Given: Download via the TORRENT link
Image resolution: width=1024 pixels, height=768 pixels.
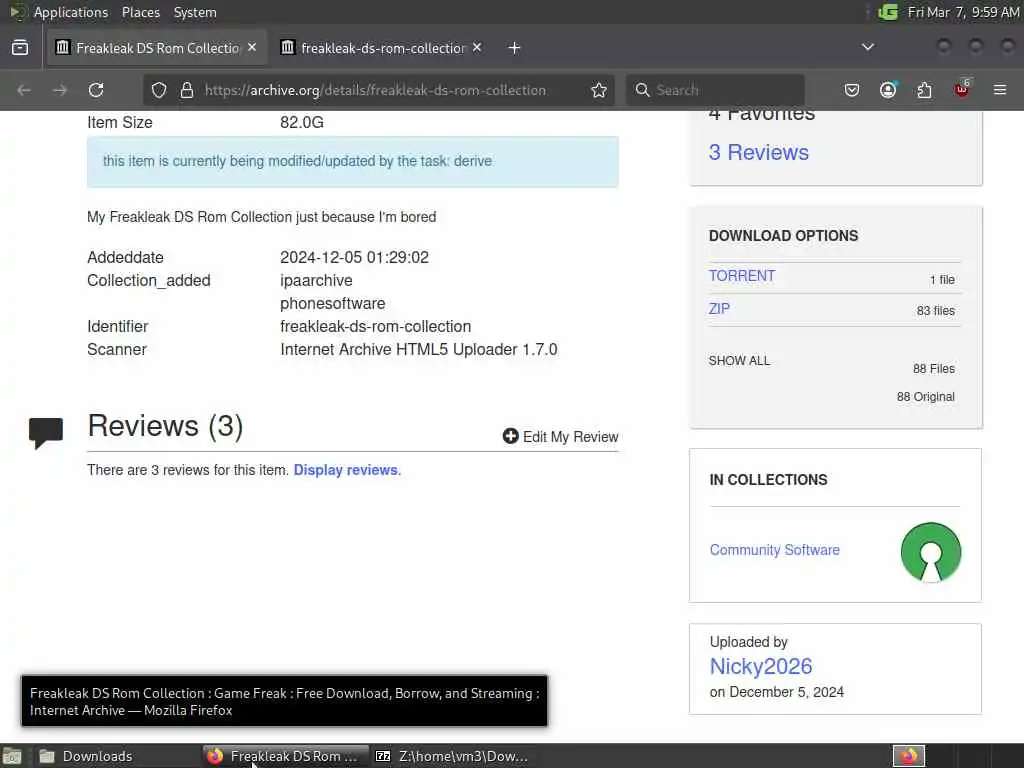Looking at the screenshot, I should coord(742,276).
